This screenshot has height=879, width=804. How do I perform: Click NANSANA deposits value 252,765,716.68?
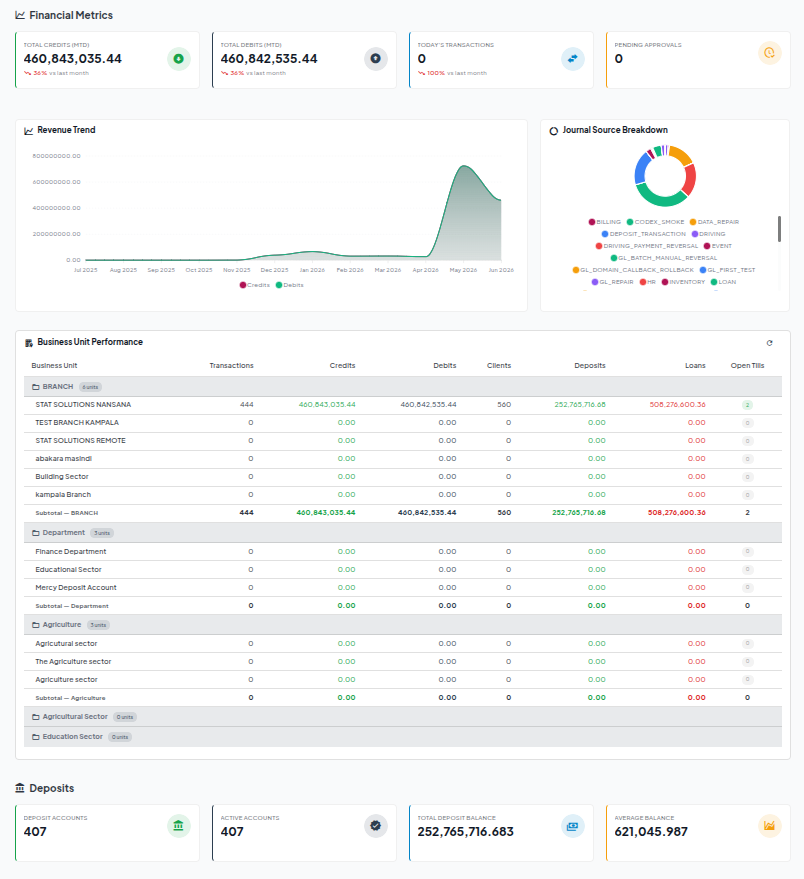click(x=580, y=405)
